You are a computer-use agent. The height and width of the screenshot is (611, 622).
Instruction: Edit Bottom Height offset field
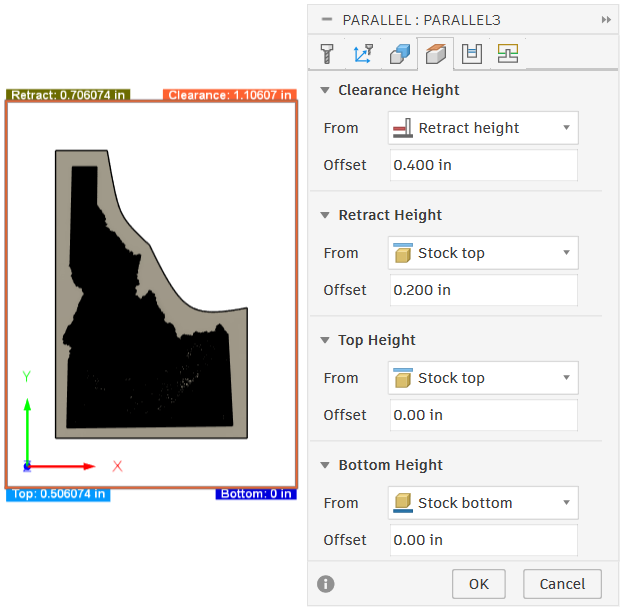(484, 540)
